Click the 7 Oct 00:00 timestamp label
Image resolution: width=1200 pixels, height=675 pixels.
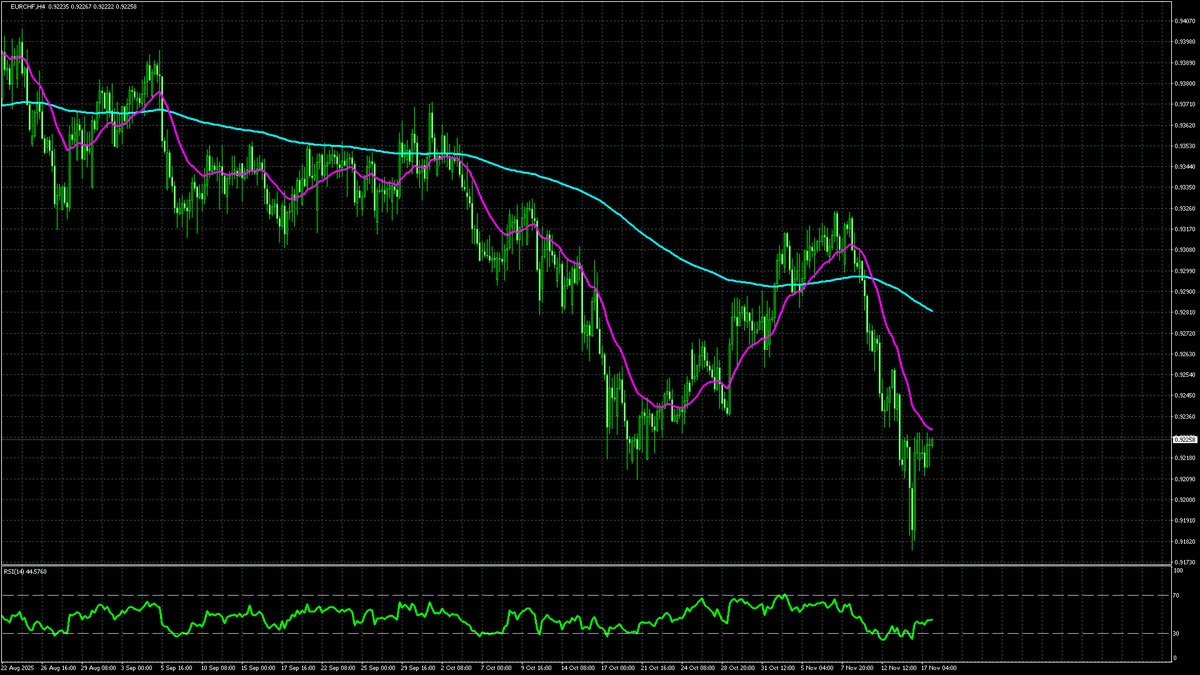coord(492,666)
